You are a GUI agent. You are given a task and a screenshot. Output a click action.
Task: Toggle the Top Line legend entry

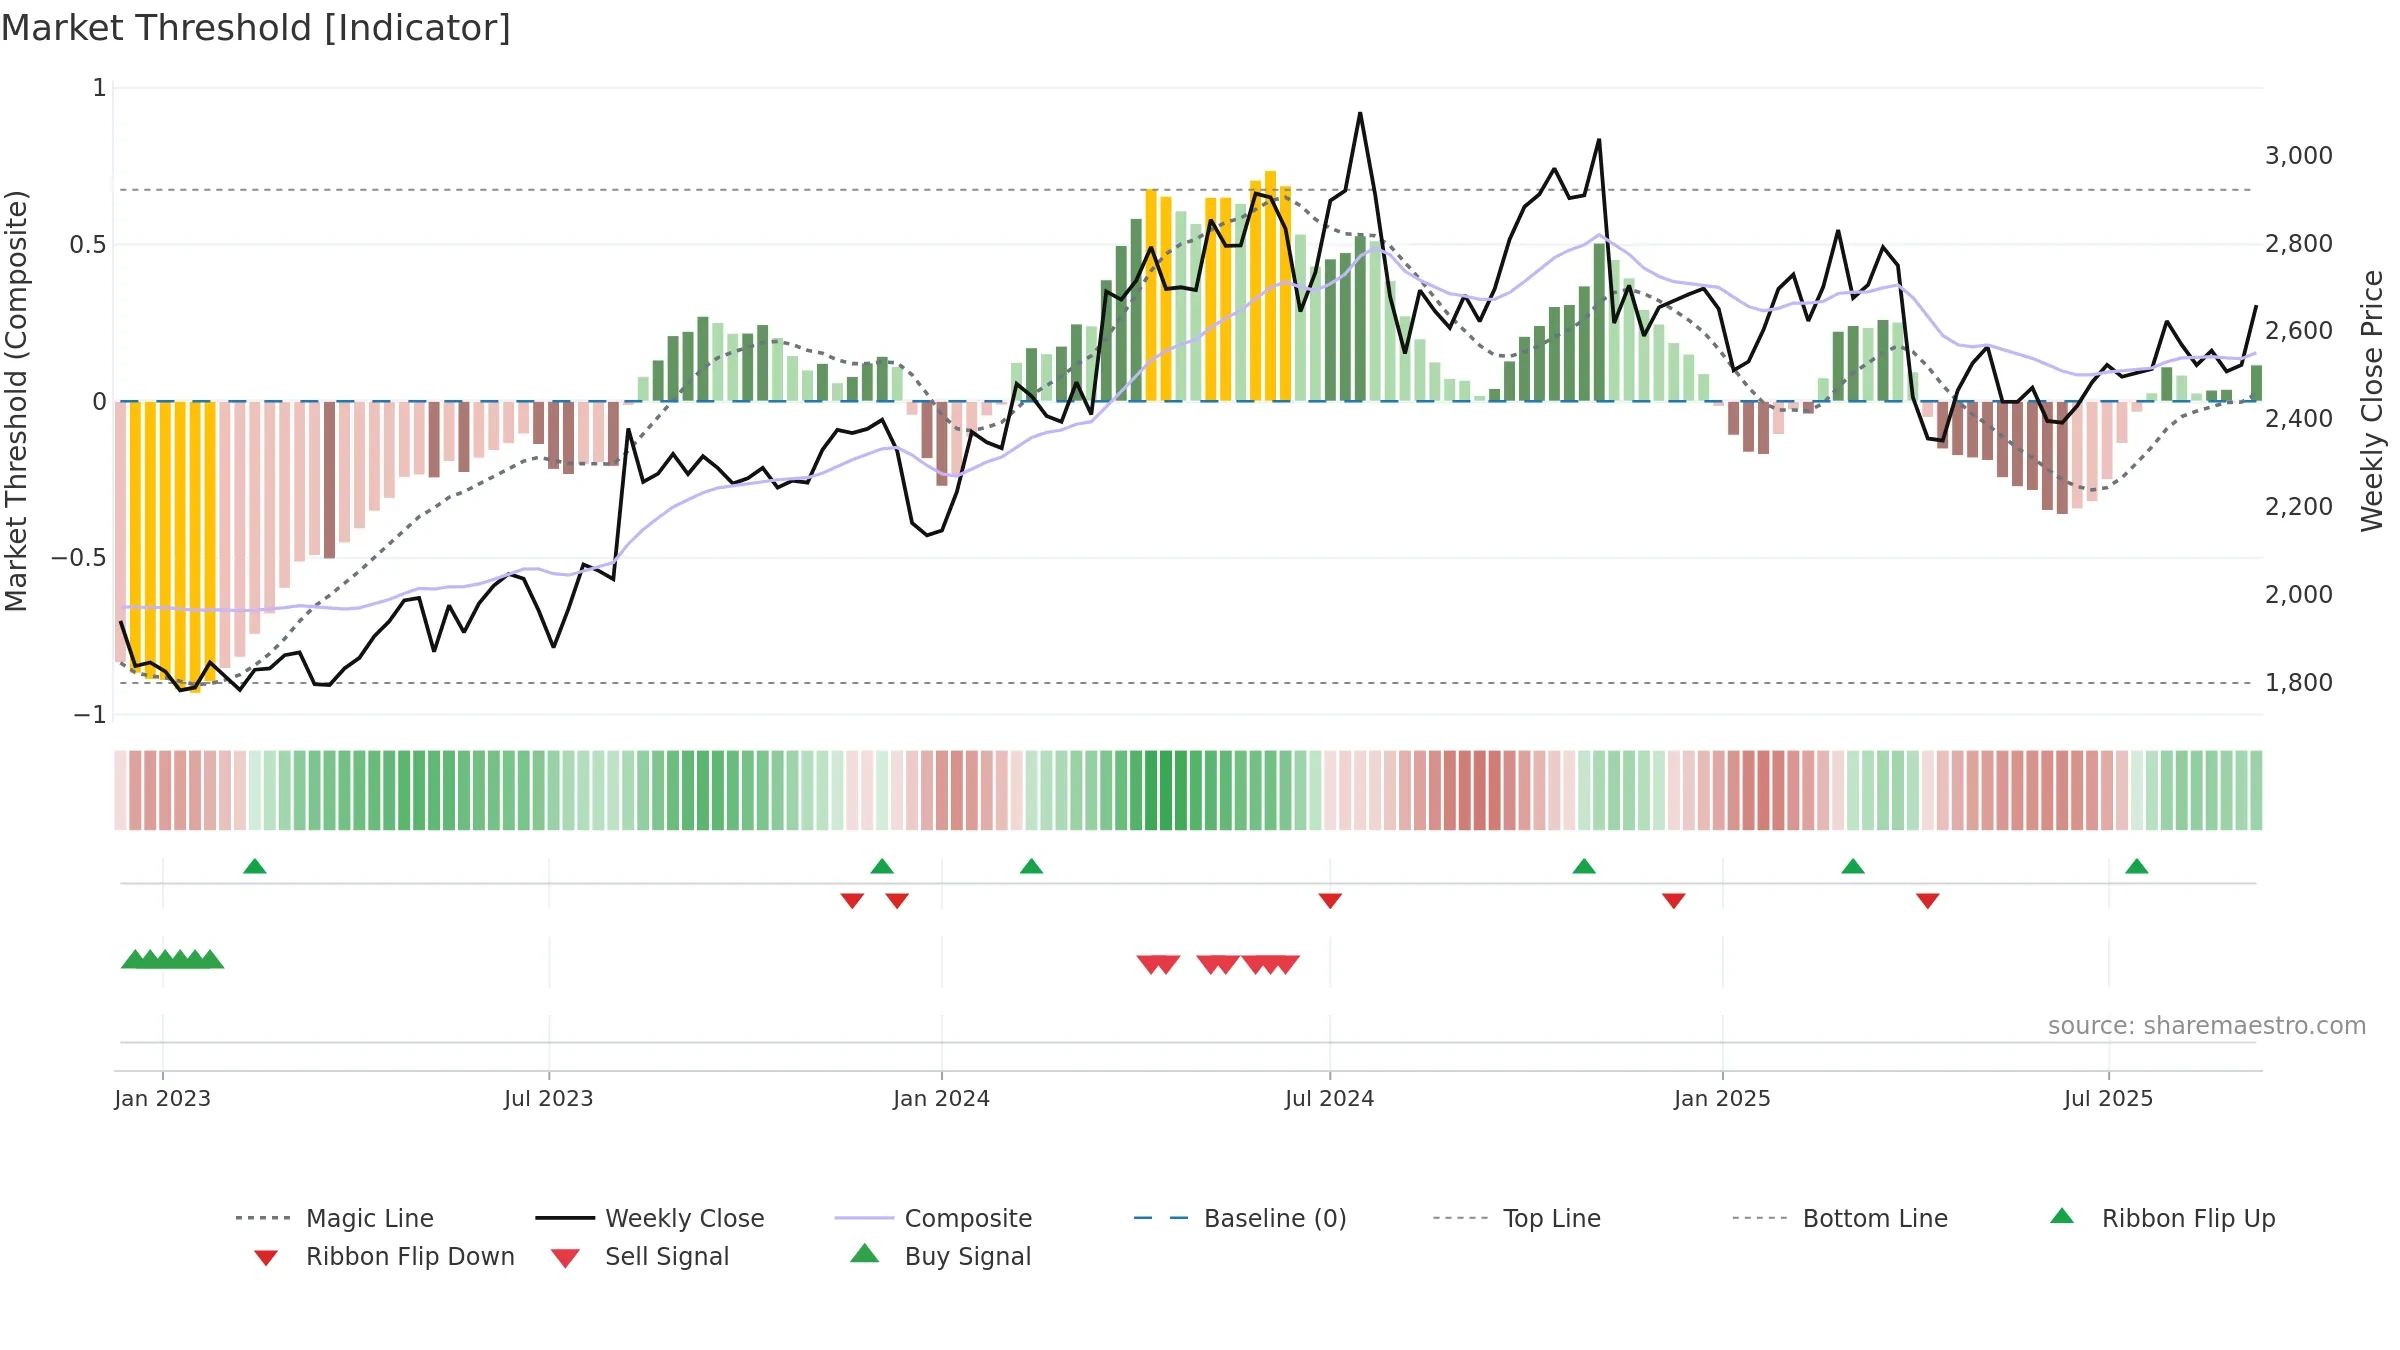(1516, 1218)
